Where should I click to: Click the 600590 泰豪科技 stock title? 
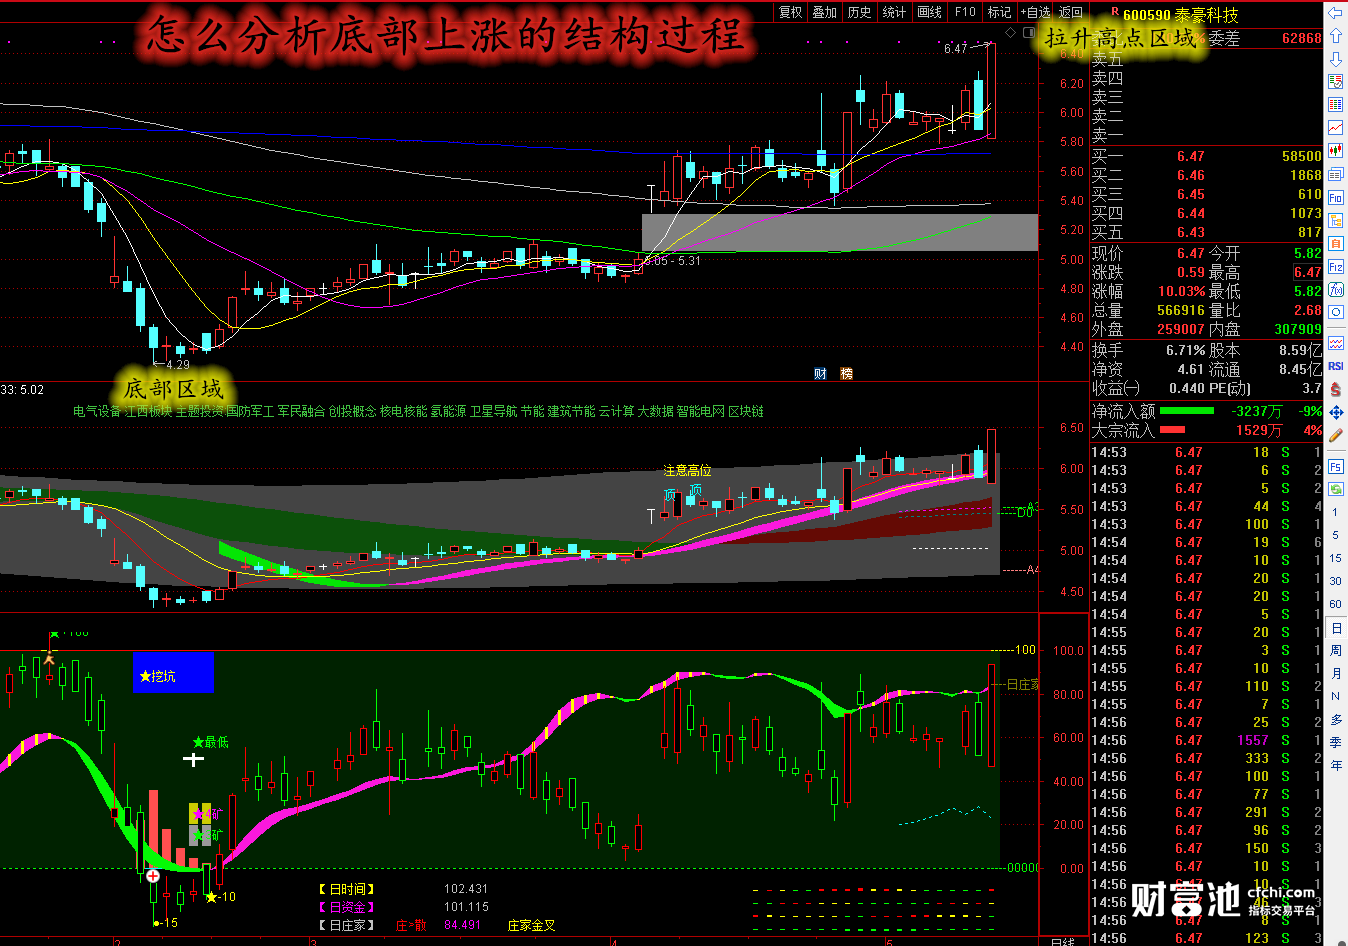pos(1181,15)
